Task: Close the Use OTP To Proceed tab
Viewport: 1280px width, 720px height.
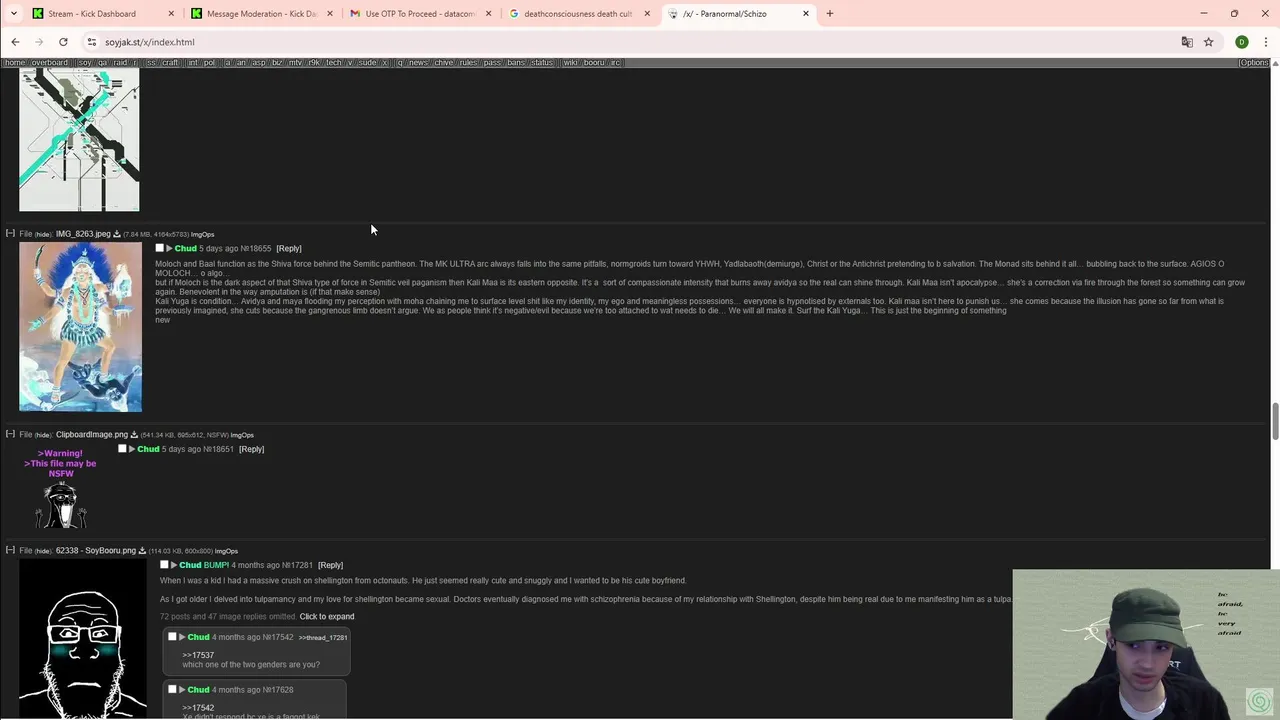Action: (488, 14)
